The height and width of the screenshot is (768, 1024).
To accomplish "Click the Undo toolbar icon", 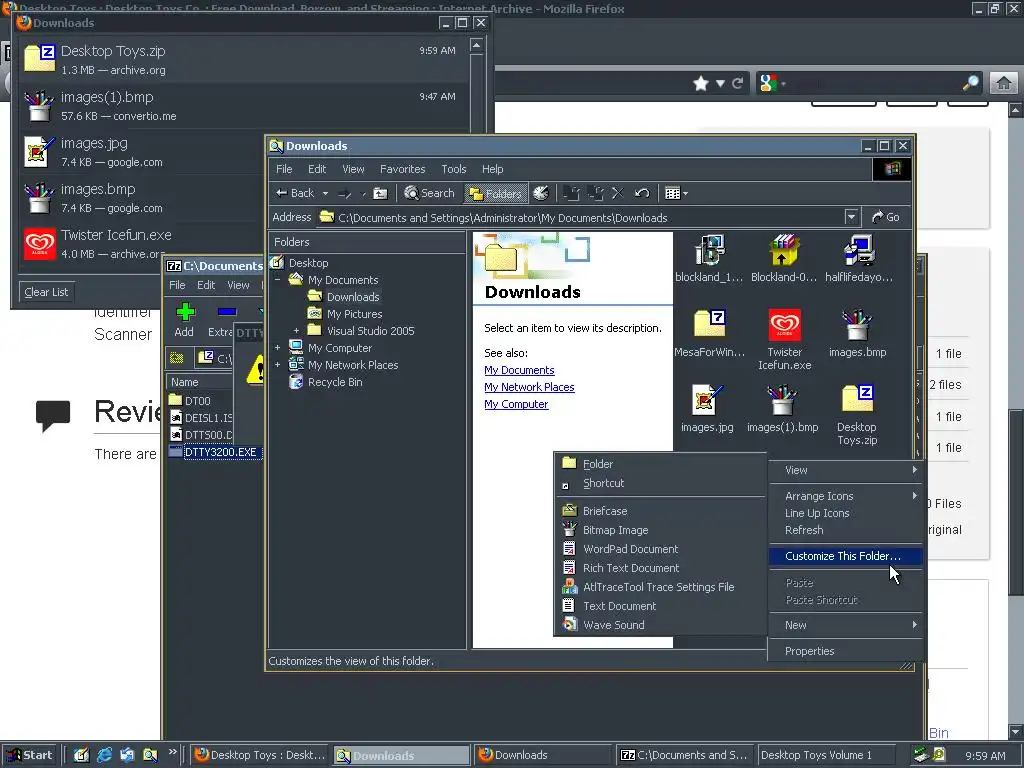I will 642,193.
